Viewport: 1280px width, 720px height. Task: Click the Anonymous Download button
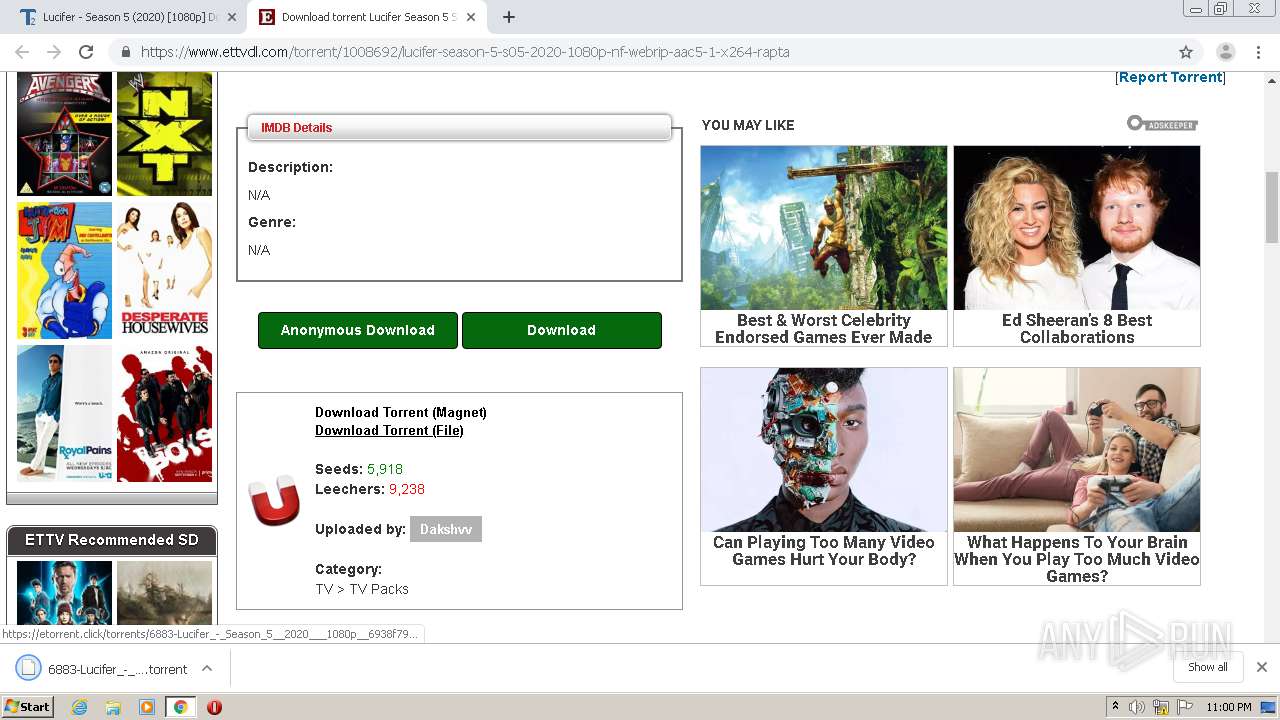tap(358, 330)
